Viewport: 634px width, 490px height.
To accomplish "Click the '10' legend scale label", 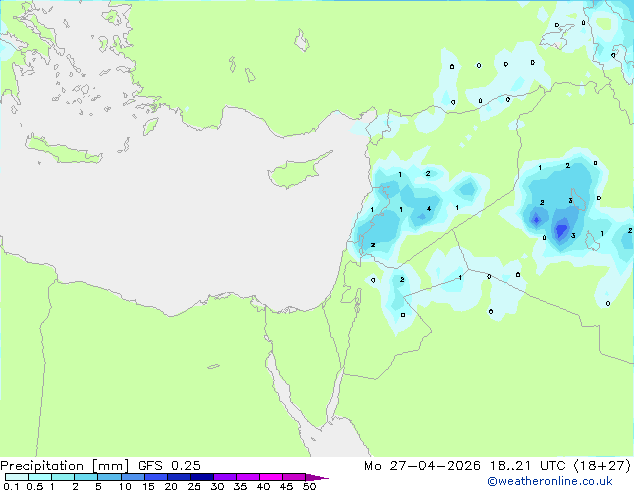I will pyautogui.click(x=125, y=486).
